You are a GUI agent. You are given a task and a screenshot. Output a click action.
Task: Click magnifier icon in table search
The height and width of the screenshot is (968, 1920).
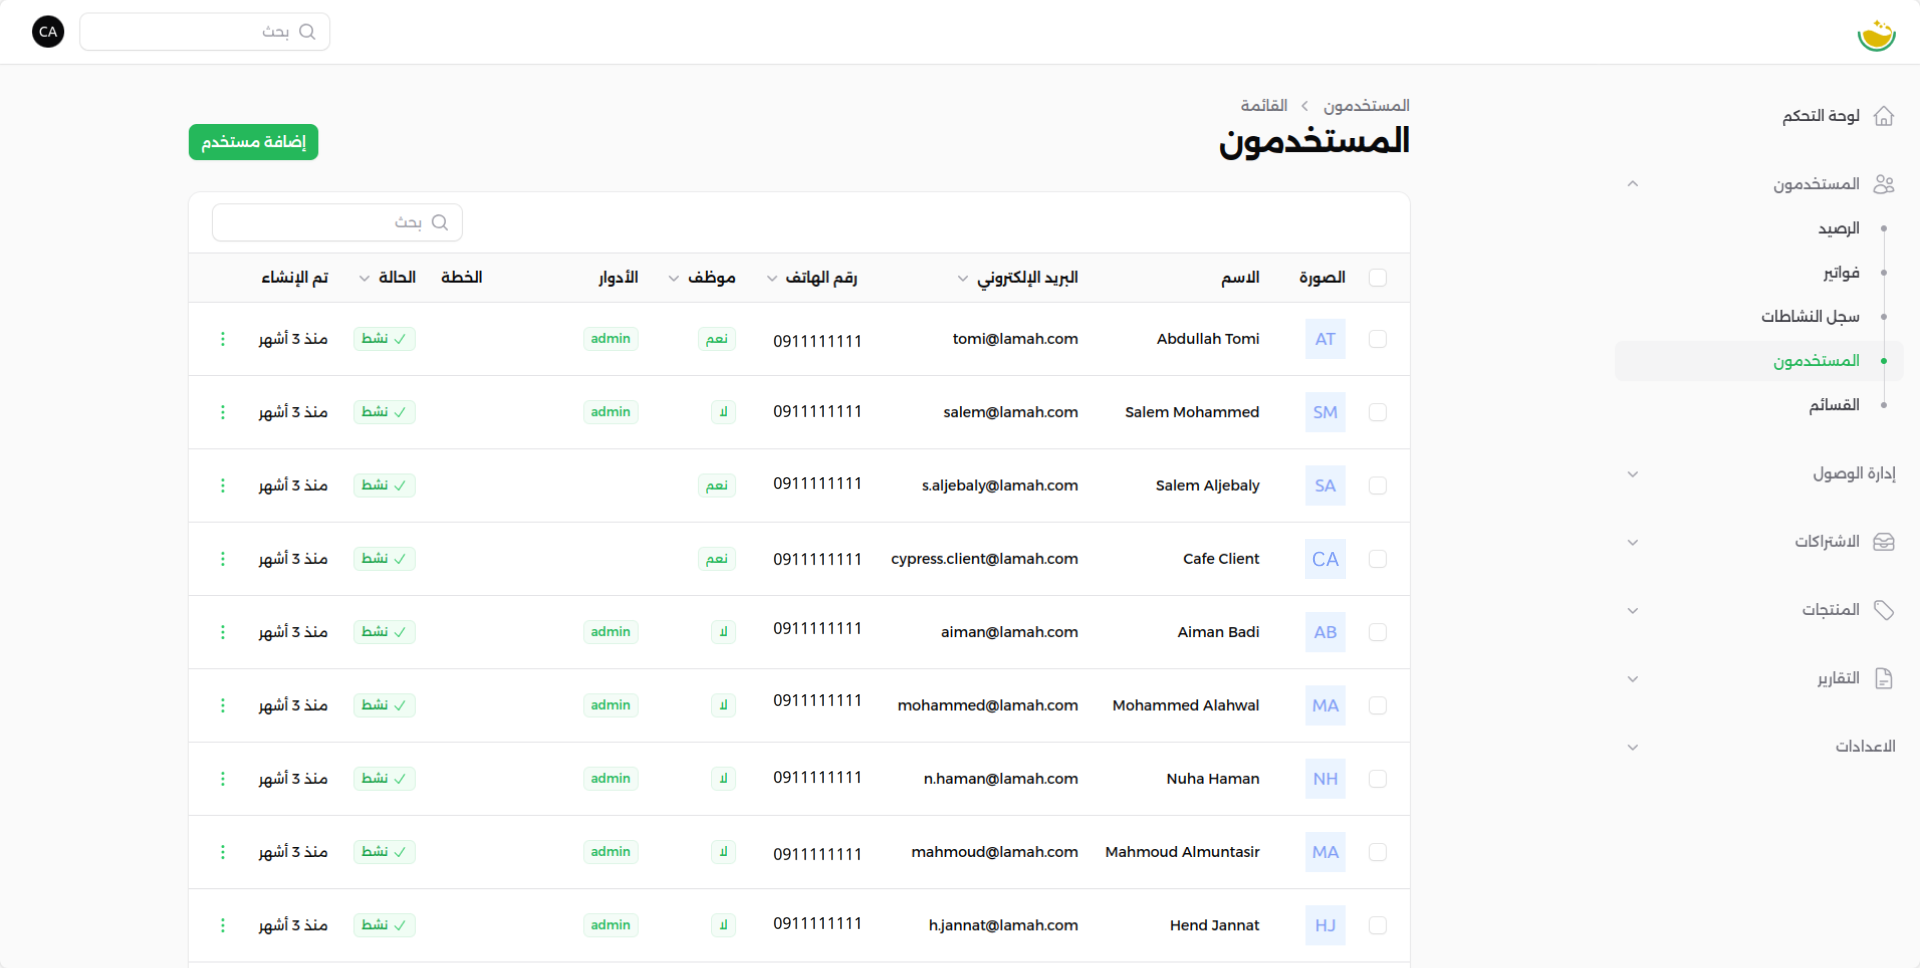pyautogui.click(x=439, y=222)
